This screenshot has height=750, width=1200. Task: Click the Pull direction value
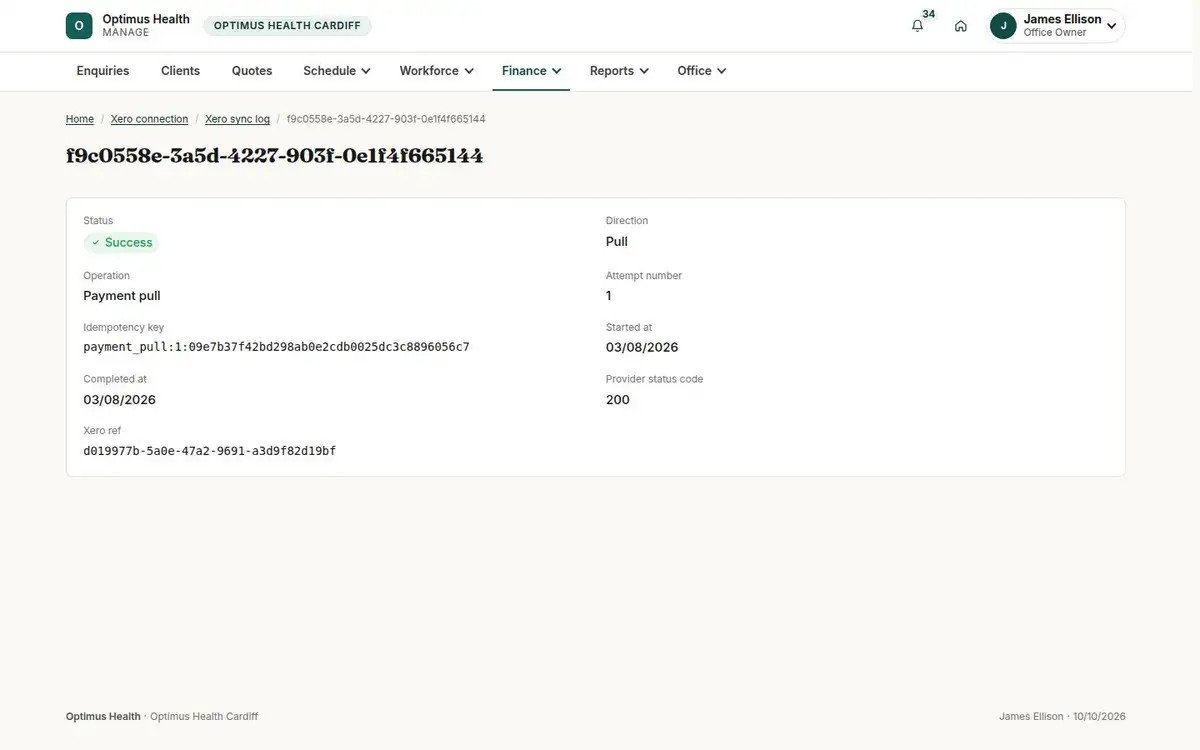617,242
